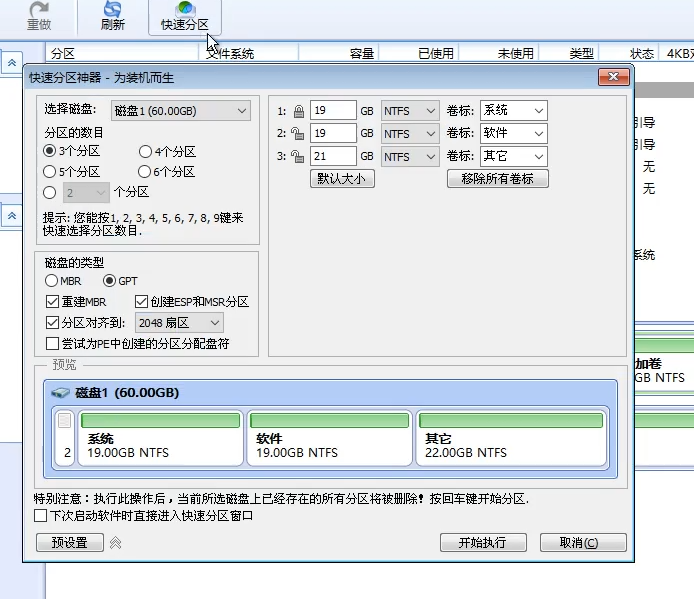694x599 pixels.
Task: Select the 系统 19.00GB preview partition
Action: point(161,438)
